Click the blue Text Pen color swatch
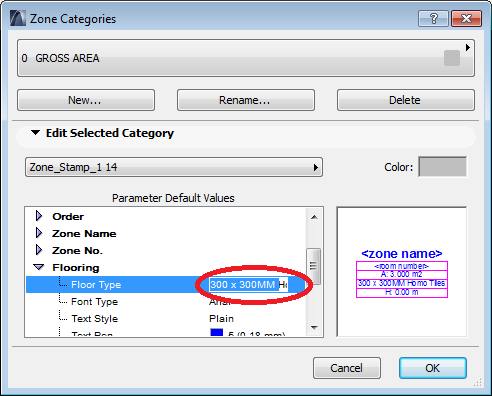This screenshot has width=492, height=396. (x=217, y=332)
